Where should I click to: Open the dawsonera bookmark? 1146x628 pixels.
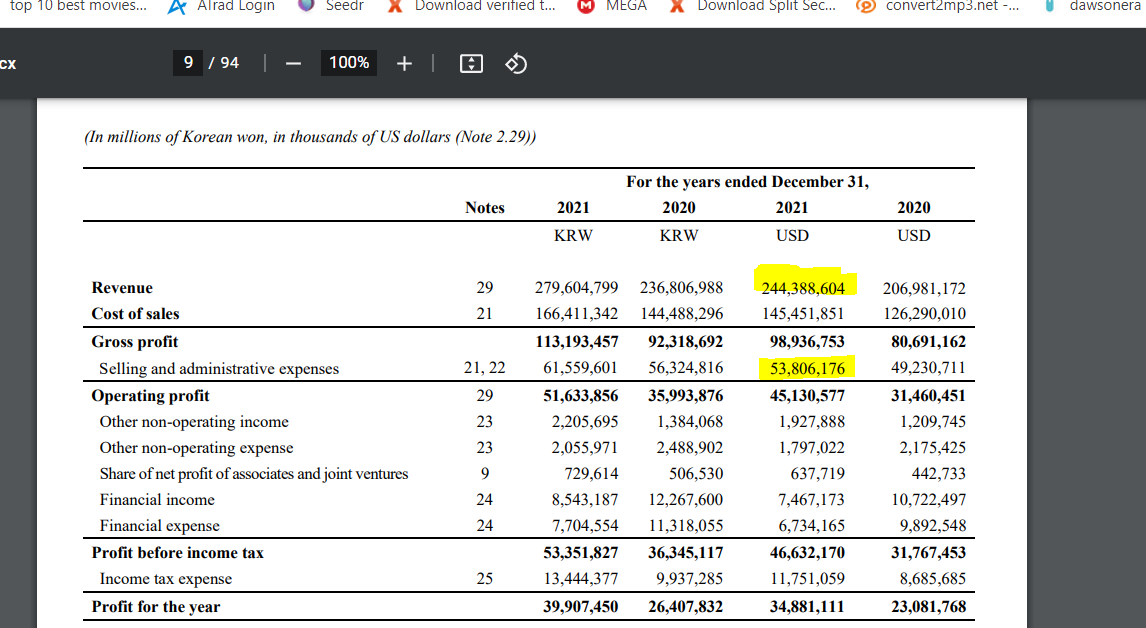(1093, 6)
